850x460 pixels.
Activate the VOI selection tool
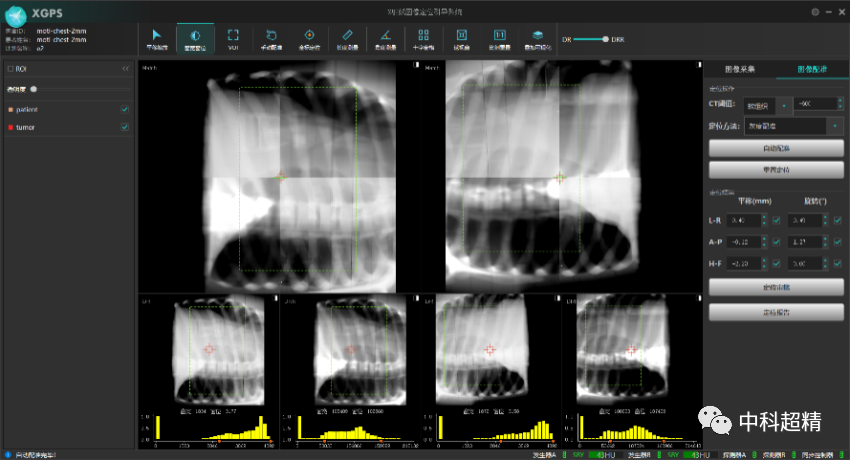233,37
